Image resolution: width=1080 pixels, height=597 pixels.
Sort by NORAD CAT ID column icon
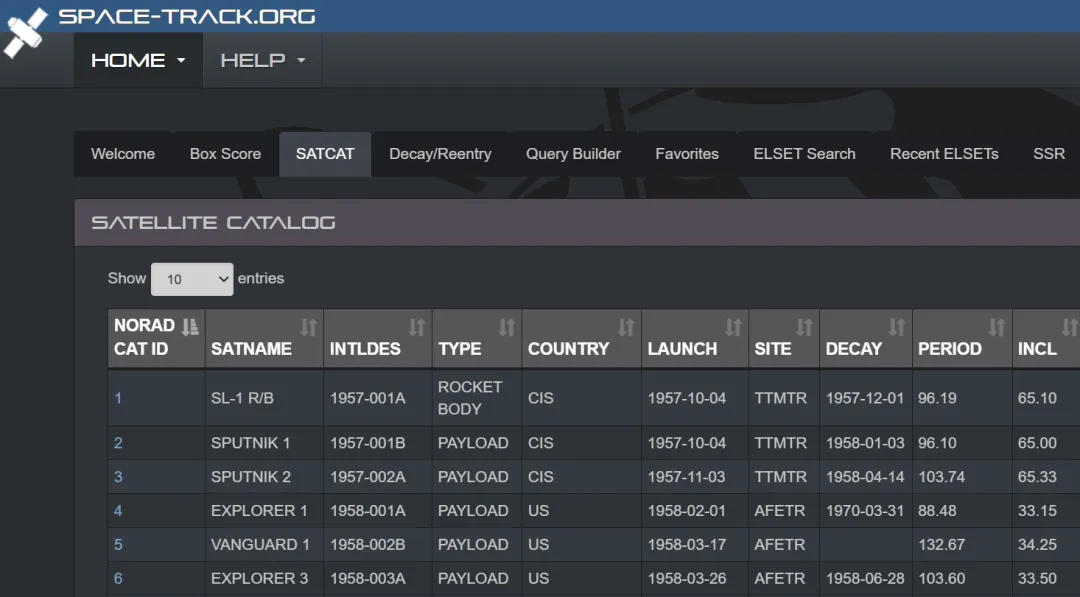point(190,326)
